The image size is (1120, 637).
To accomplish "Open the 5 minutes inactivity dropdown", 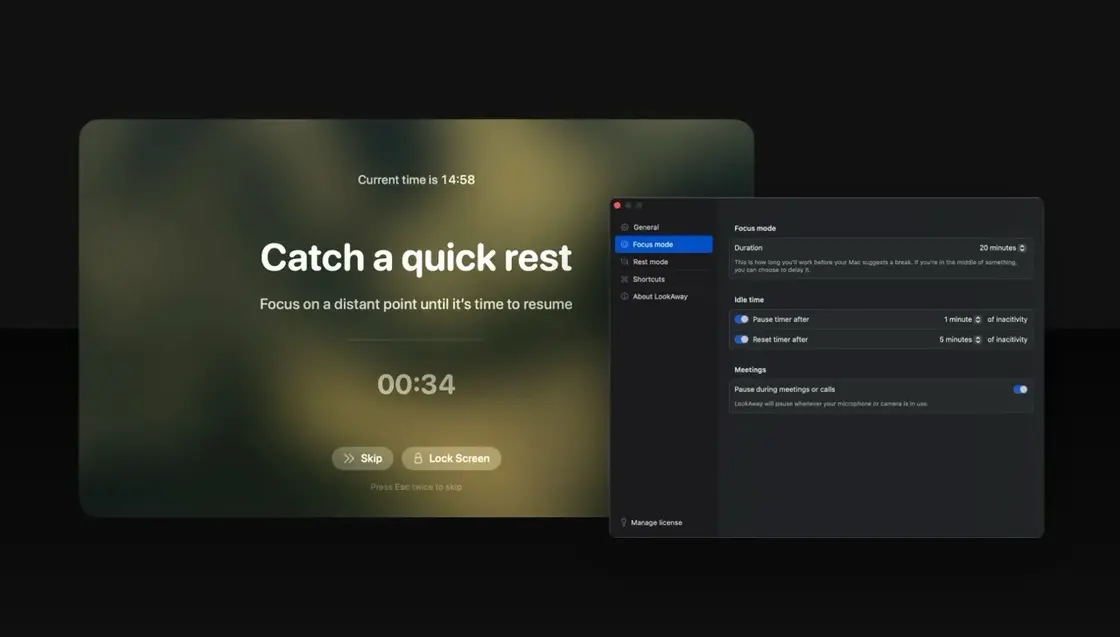I will pyautogui.click(x=960, y=339).
